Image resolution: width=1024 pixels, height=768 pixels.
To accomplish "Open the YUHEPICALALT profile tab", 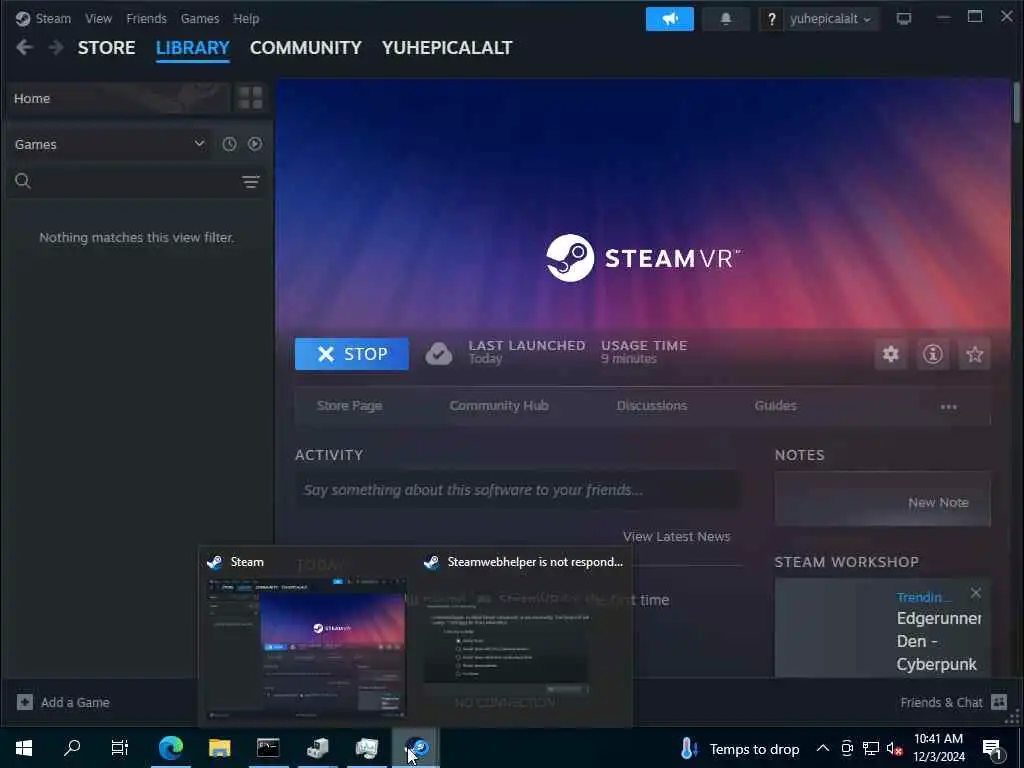I will tap(447, 48).
